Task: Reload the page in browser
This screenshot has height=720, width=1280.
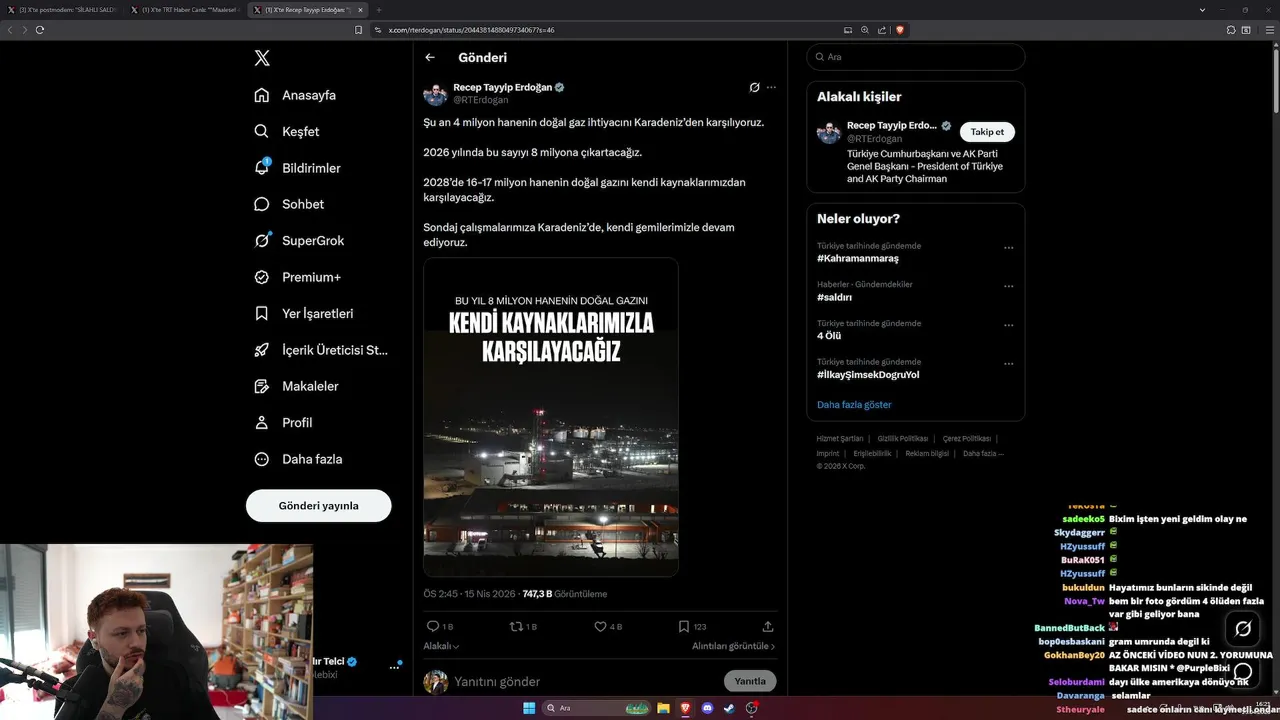Action: (40, 30)
